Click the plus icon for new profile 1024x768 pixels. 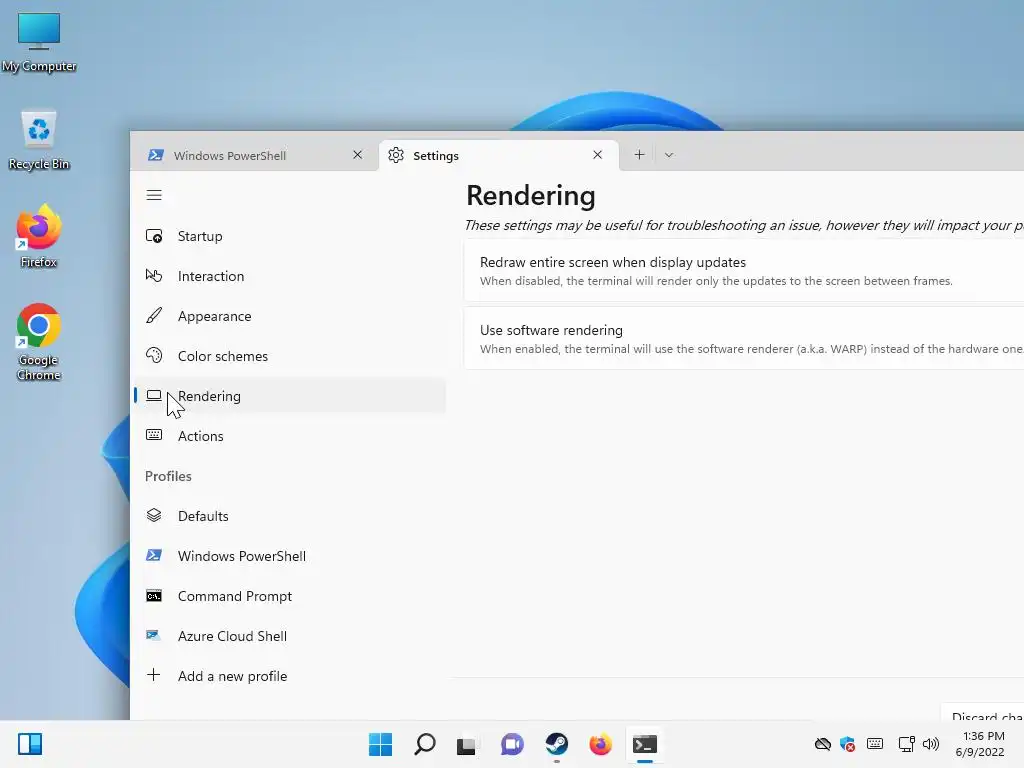click(x=153, y=675)
